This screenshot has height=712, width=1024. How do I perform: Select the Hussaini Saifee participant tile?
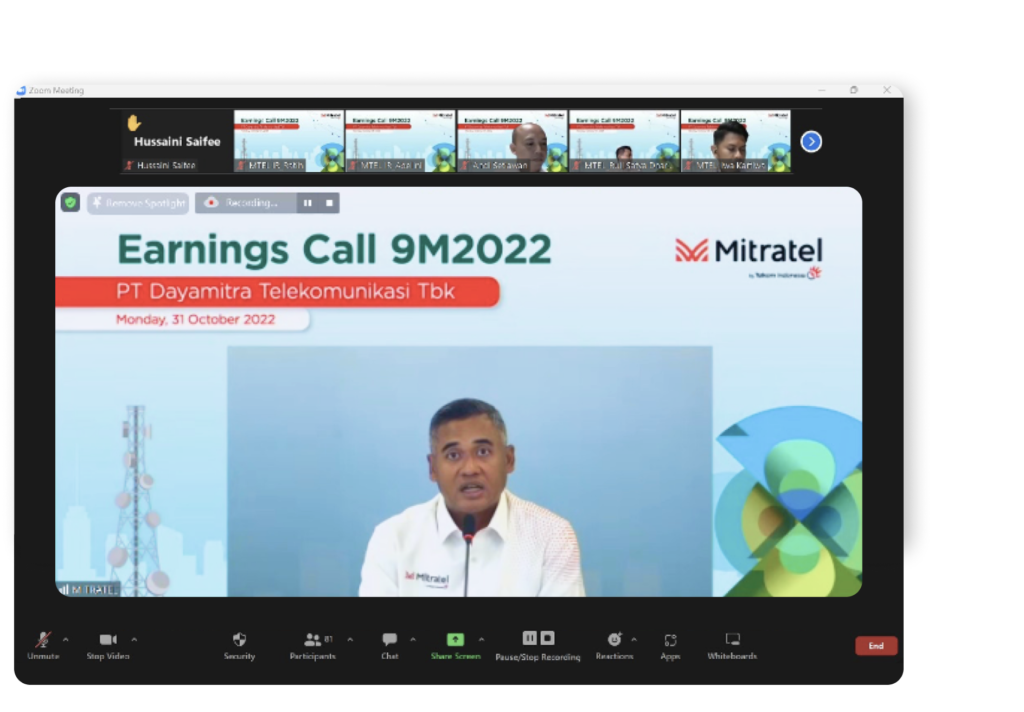177,141
